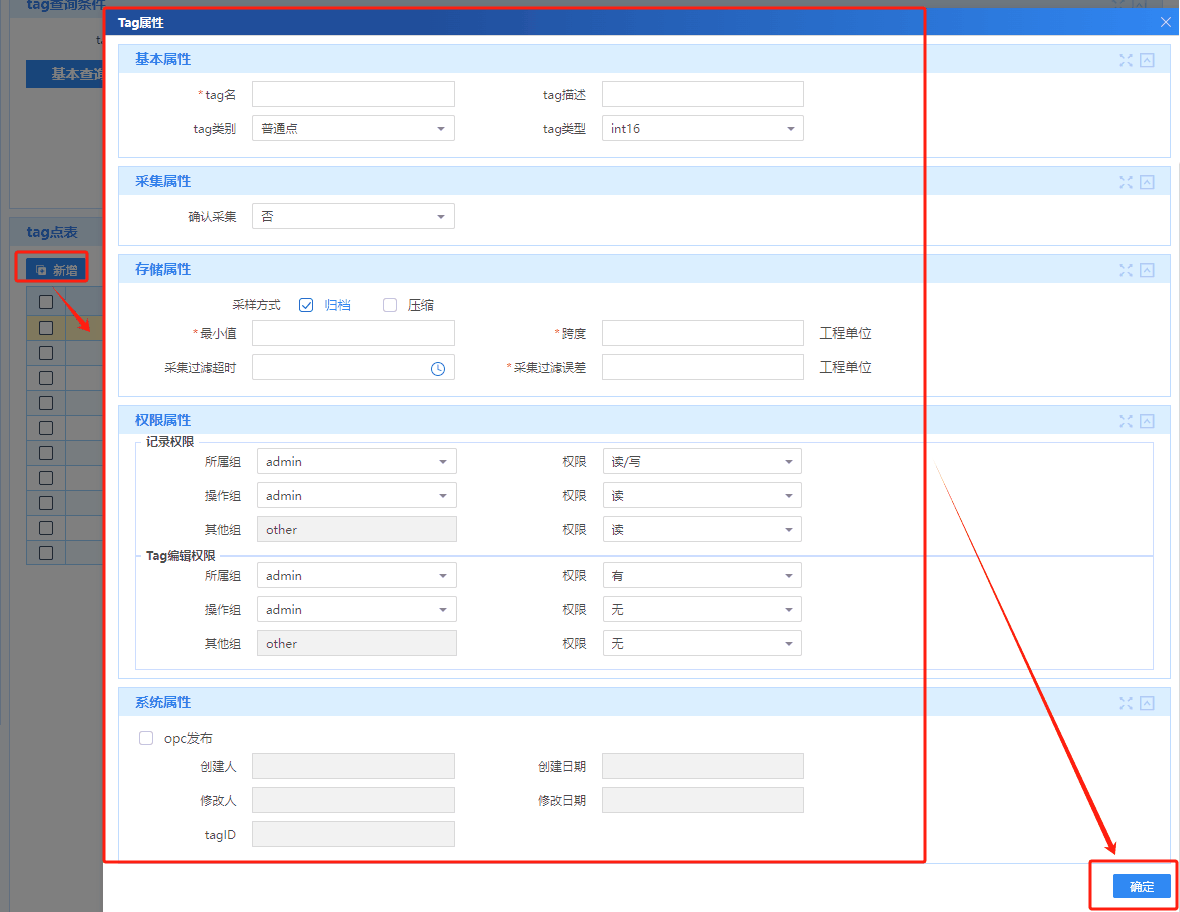Click the 基本属性 section header
Image resolution: width=1180 pixels, height=912 pixels.
(644, 59)
